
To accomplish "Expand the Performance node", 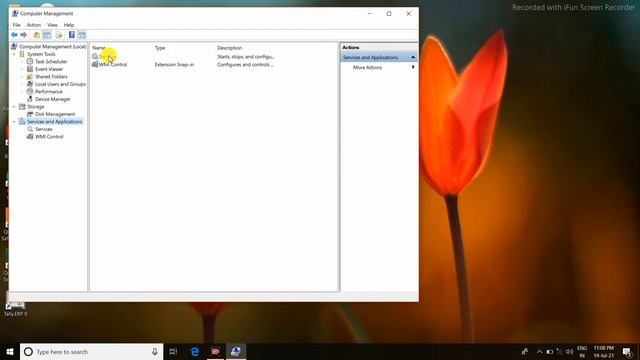I will click(22, 91).
